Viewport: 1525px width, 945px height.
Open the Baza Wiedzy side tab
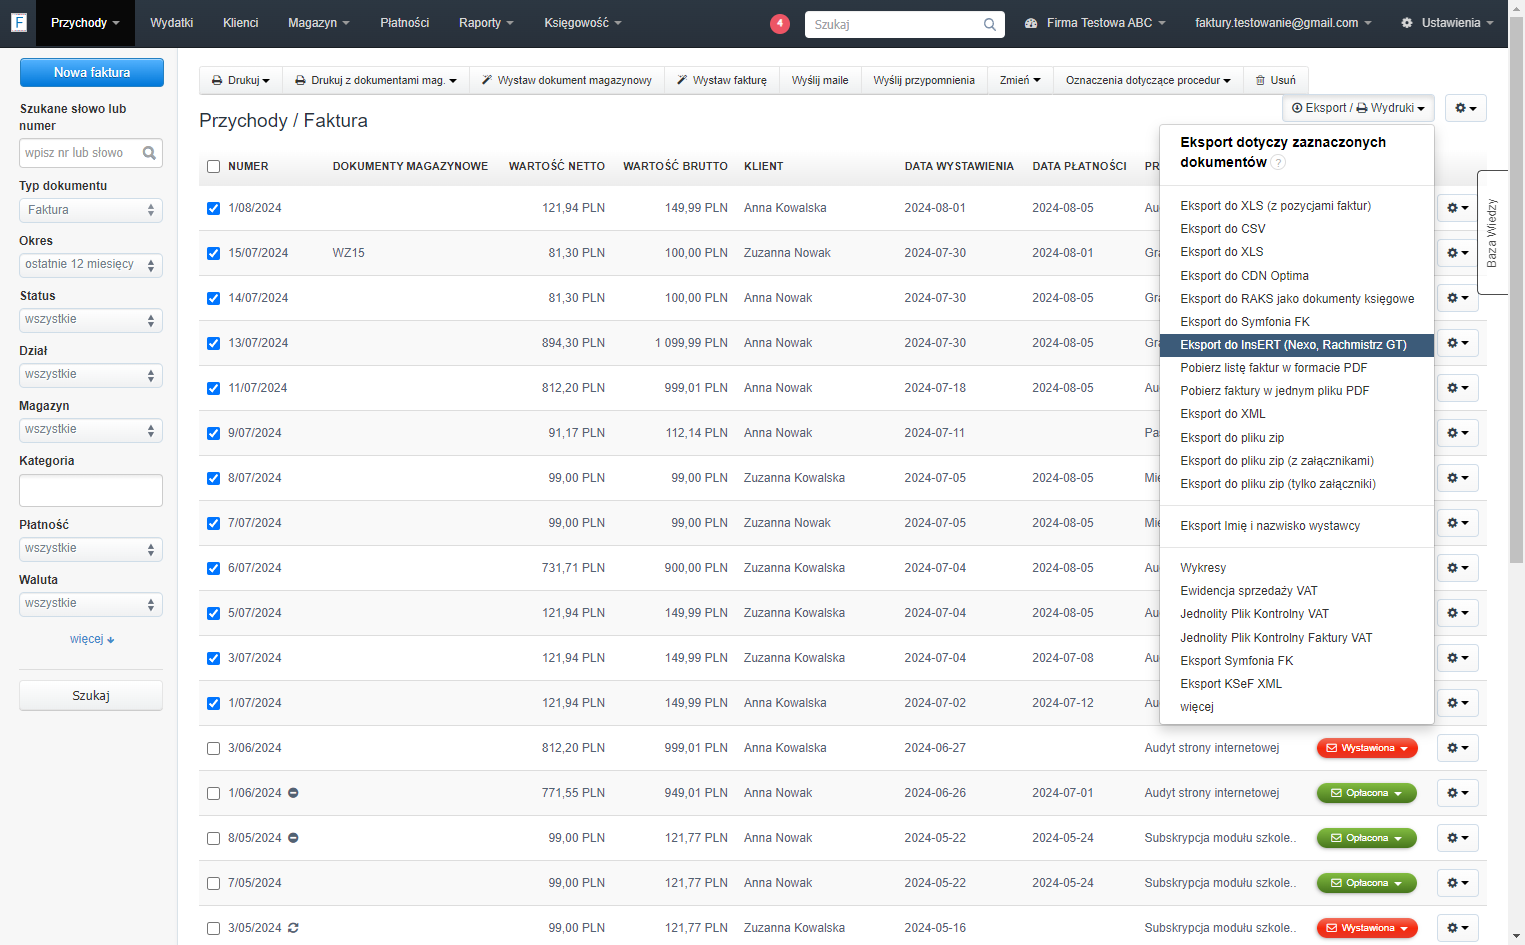point(1492,233)
